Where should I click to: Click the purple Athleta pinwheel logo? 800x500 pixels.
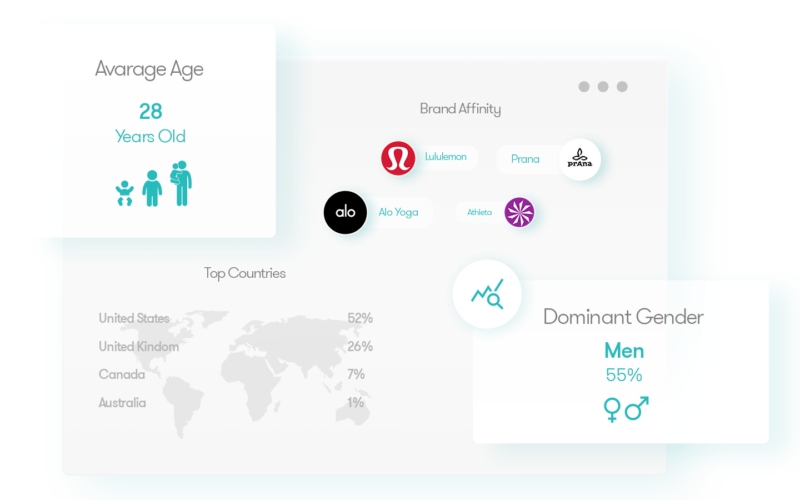click(x=519, y=212)
